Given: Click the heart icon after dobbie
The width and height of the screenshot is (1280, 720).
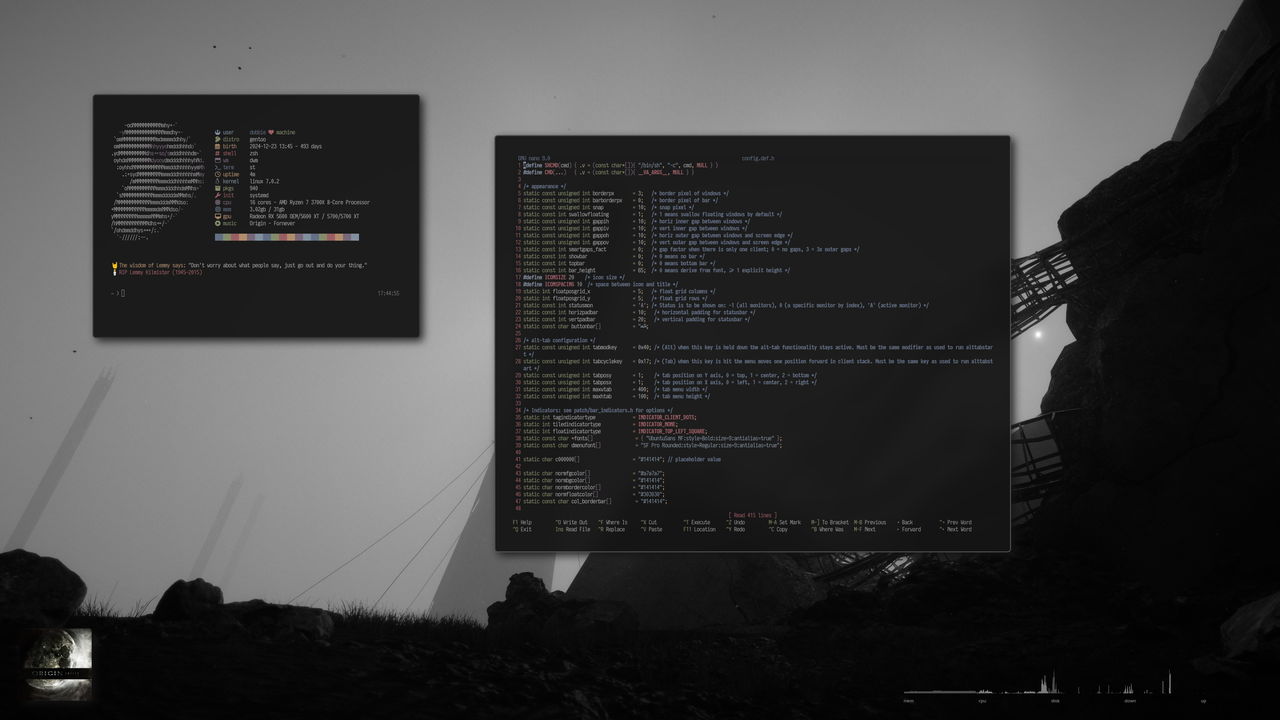Looking at the screenshot, I should (271, 132).
